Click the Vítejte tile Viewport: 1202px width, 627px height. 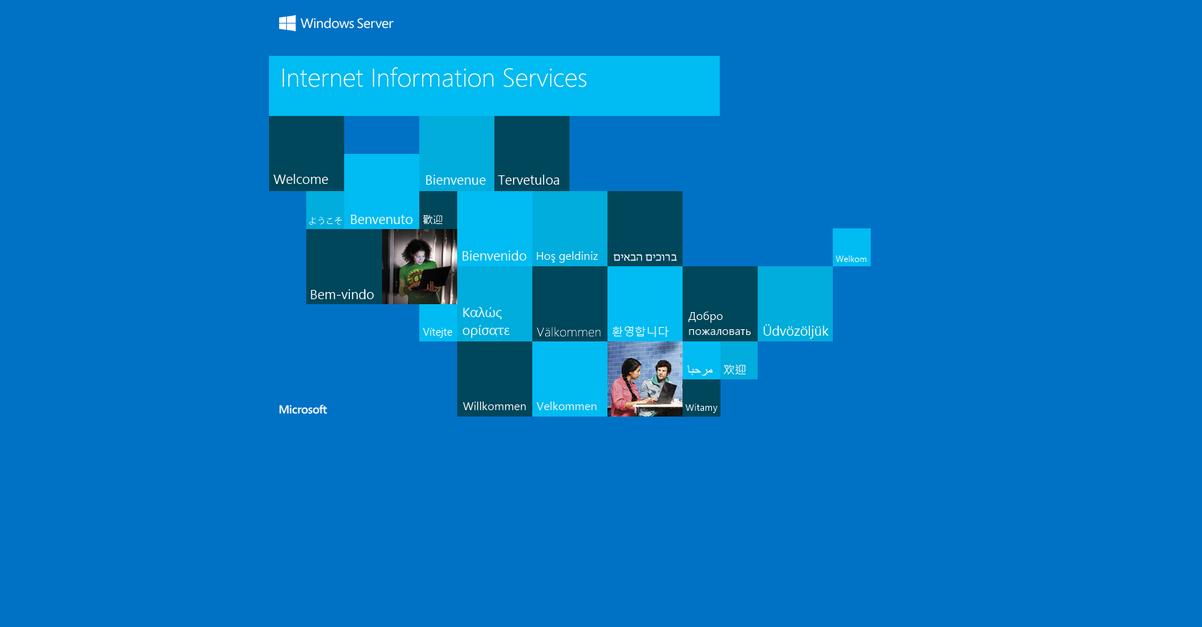(x=438, y=323)
